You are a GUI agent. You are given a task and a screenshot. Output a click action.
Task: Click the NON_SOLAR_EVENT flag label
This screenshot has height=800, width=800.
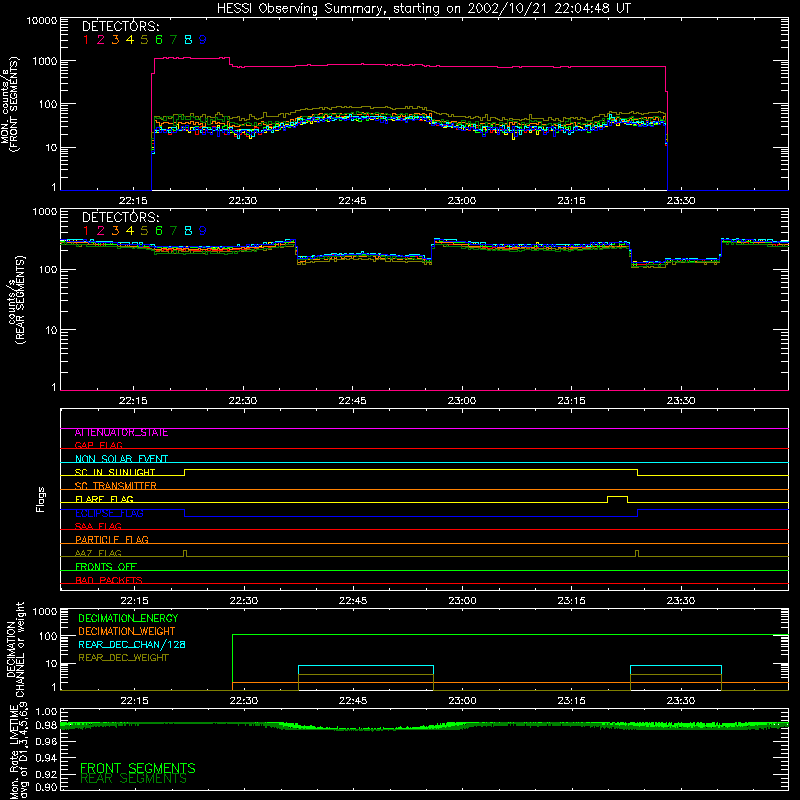point(121,459)
